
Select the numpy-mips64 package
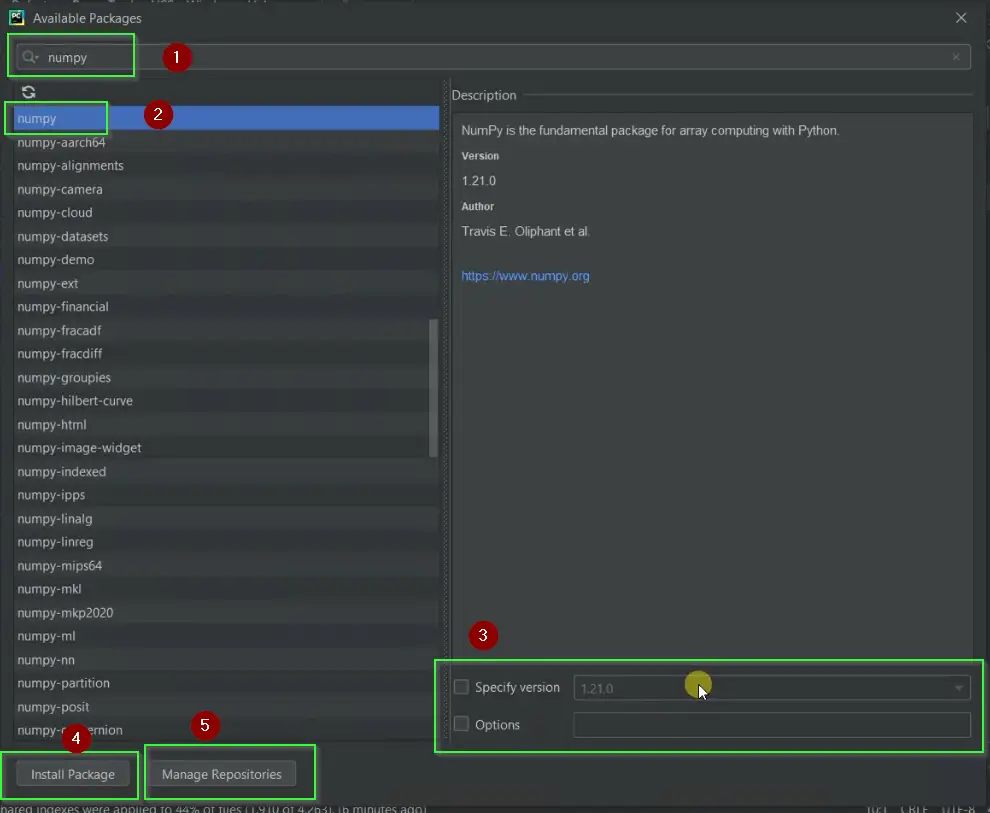226,566
